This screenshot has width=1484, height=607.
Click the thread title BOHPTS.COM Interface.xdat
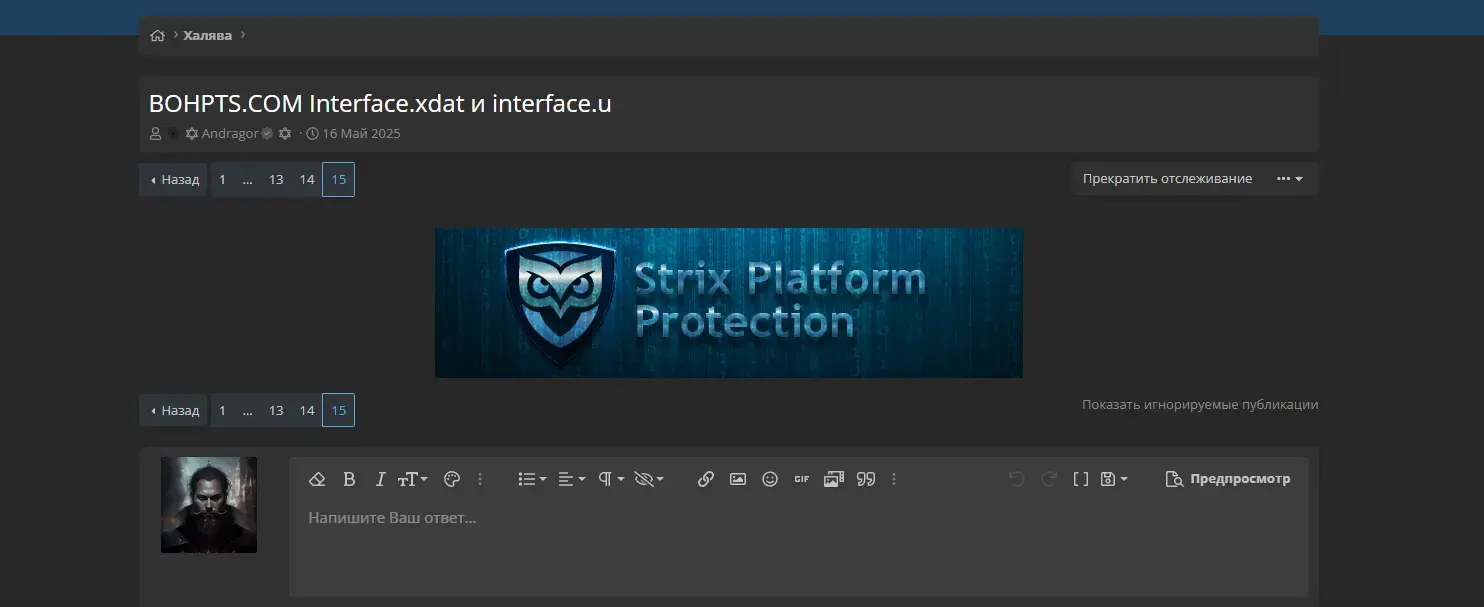coord(380,103)
